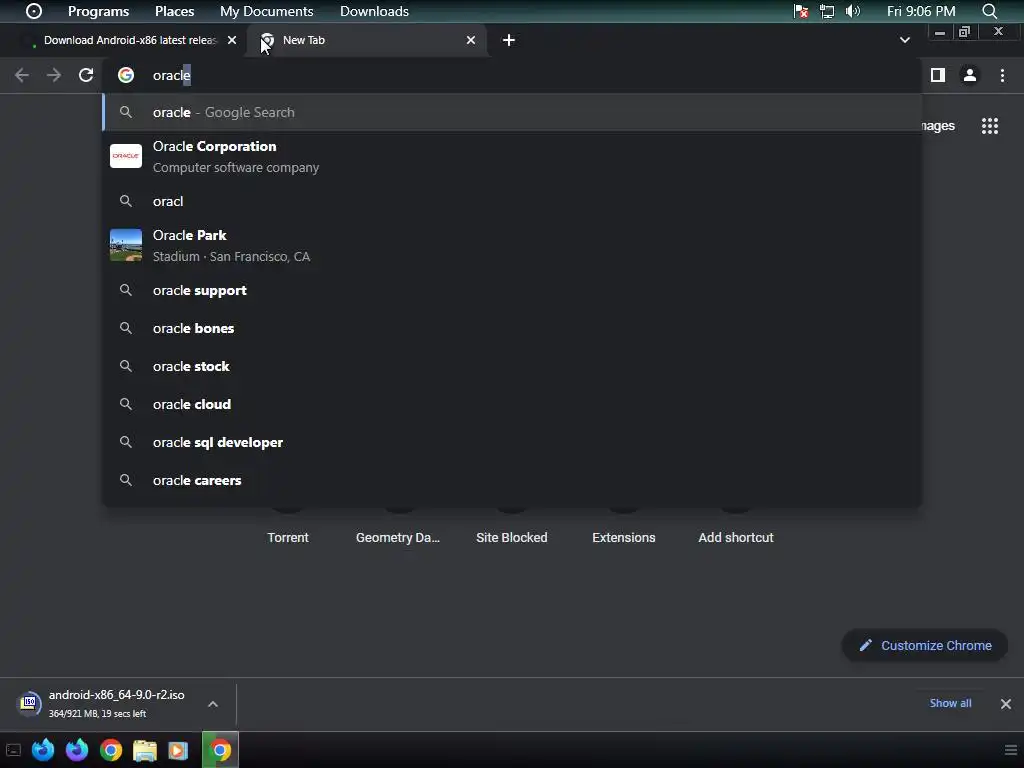Click the Oracle Corporation logo thumbnail

coord(126,156)
